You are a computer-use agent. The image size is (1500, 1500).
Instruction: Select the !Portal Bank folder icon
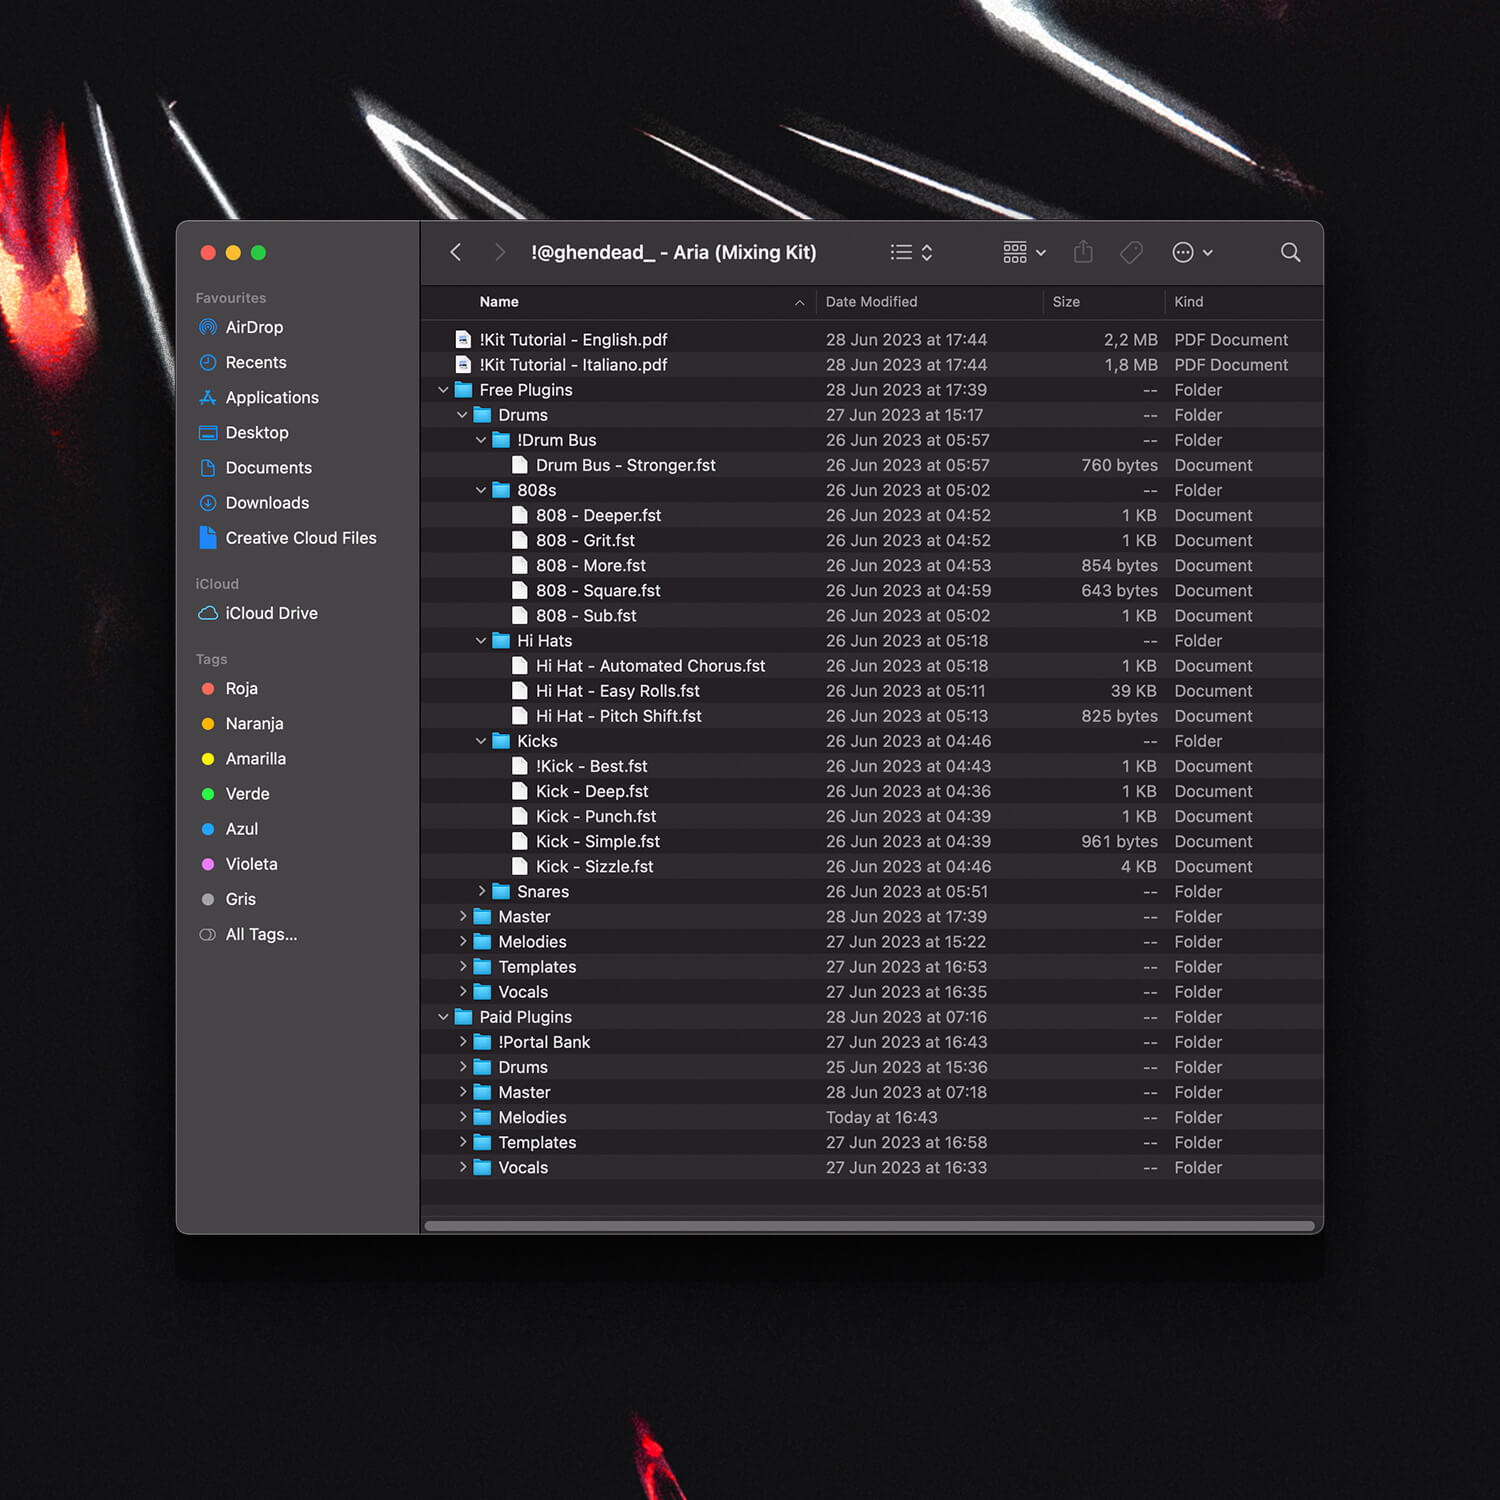point(482,1041)
